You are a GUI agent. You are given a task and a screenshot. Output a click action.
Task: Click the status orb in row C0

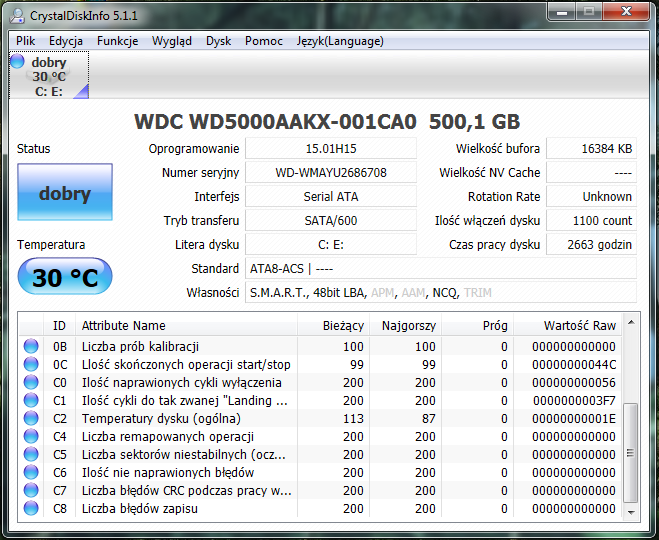click(31, 382)
